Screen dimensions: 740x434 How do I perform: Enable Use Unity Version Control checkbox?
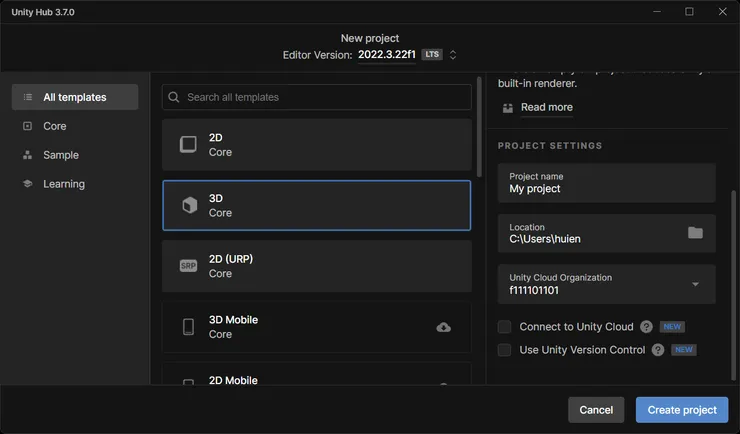click(x=505, y=350)
